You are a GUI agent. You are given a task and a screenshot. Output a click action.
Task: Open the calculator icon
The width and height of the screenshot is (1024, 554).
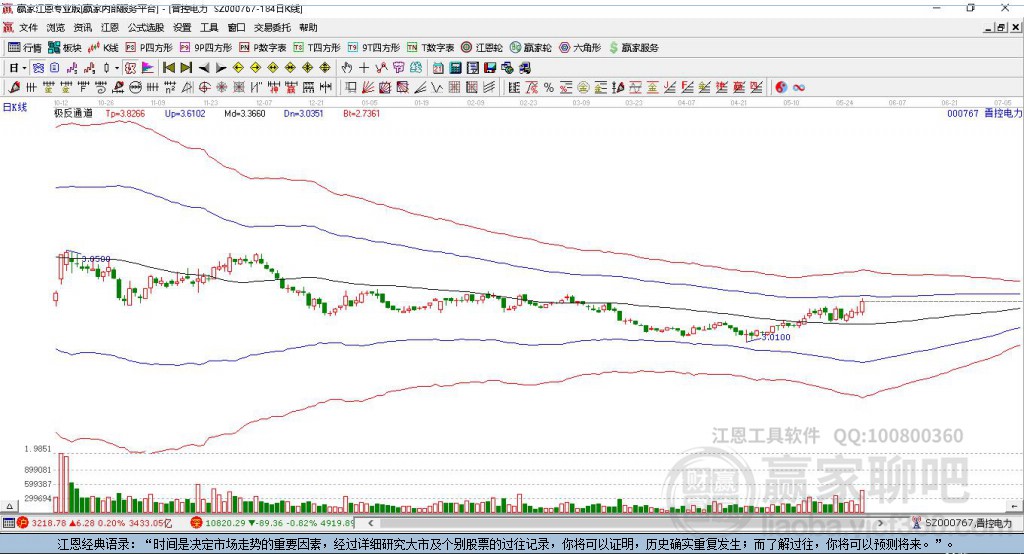click(x=455, y=68)
